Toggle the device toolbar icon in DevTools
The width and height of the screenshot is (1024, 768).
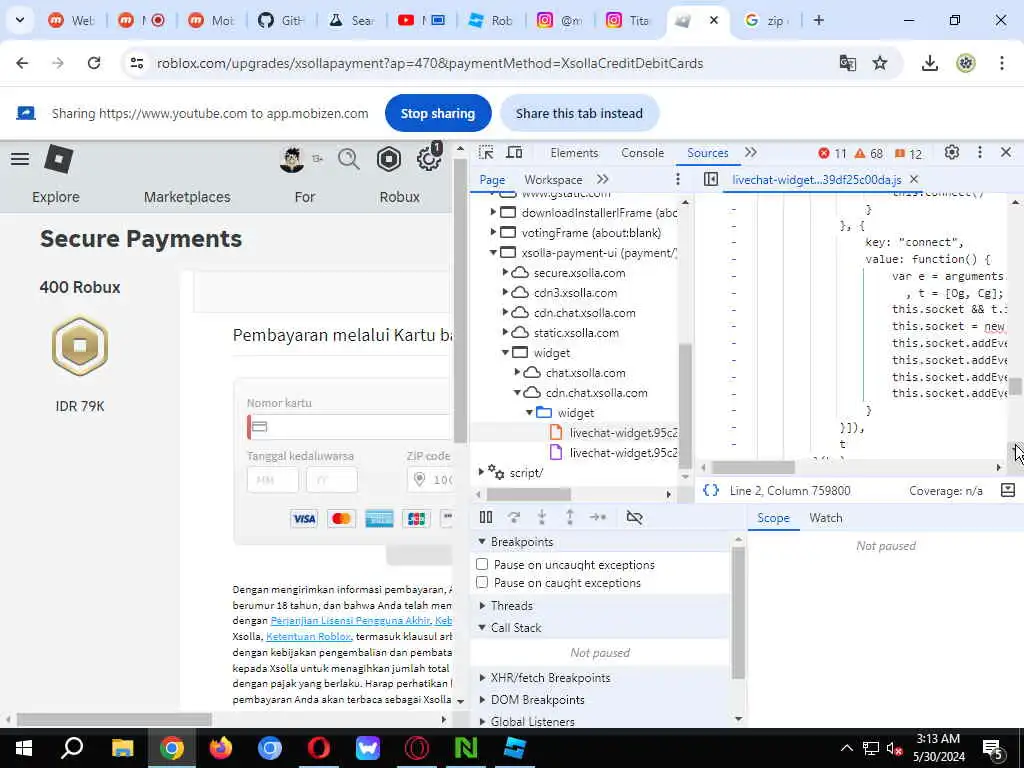tap(515, 153)
